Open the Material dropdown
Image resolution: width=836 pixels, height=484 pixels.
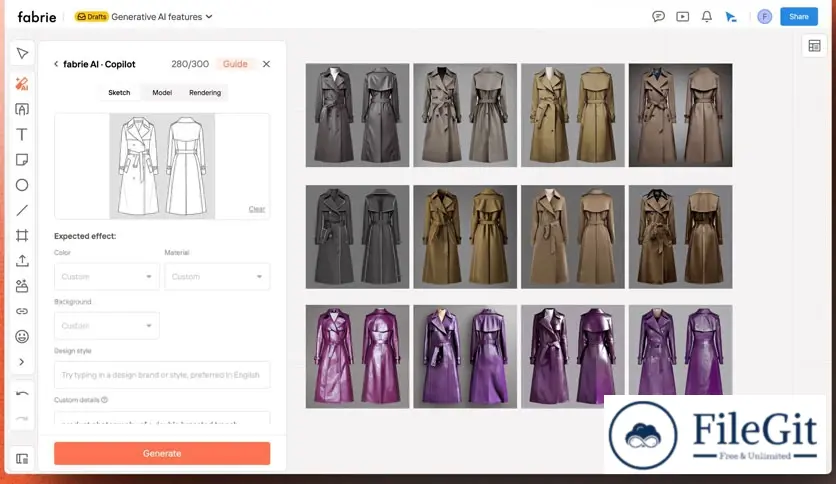pyautogui.click(x=217, y=277)
